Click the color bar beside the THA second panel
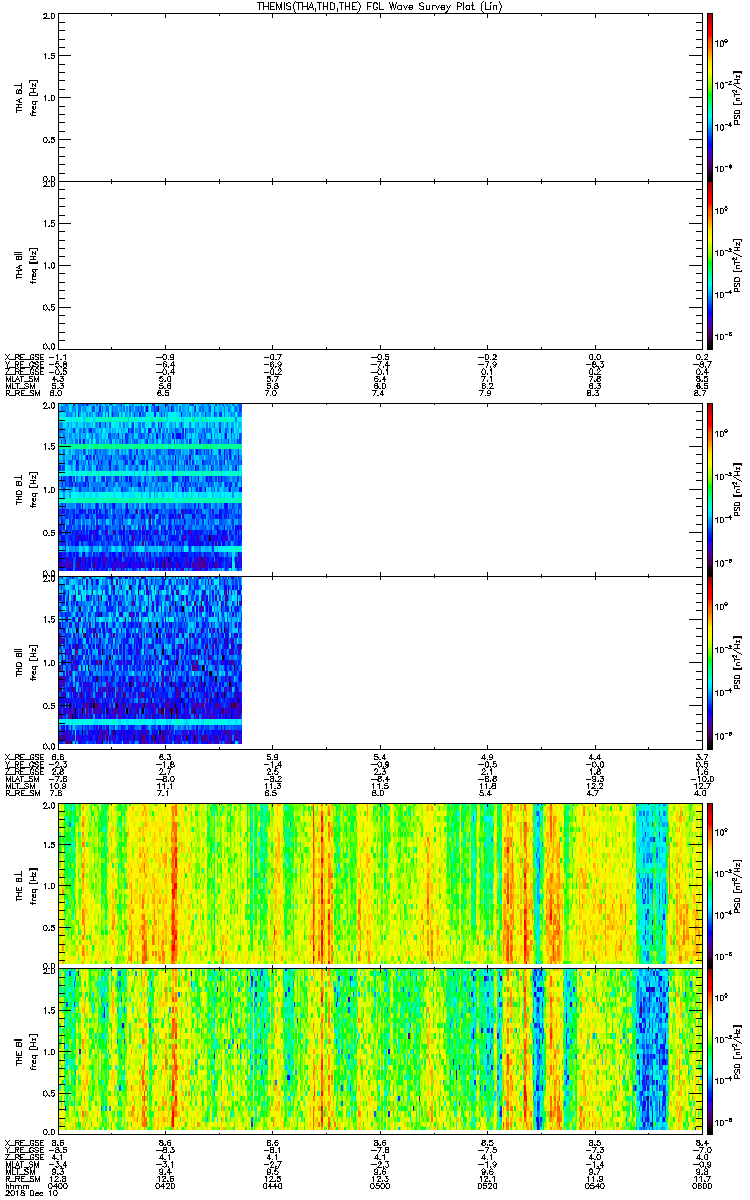Viewport: 750px width, 1200px height. coord(709,266)
